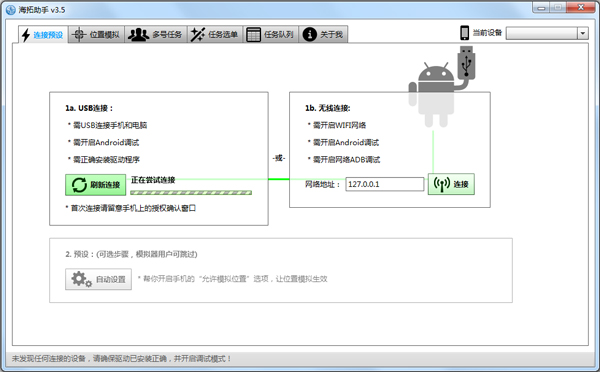Open the 多号任务 tab

(155, 34)
